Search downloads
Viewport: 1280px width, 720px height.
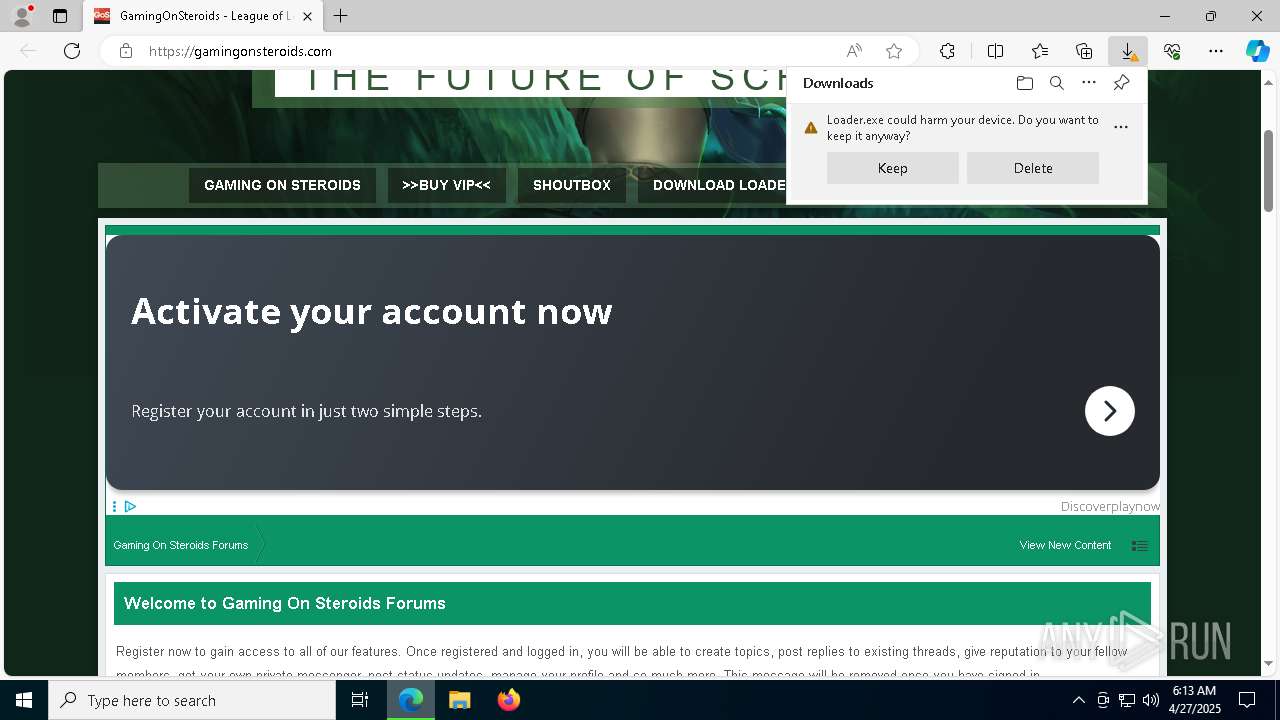1056,83
